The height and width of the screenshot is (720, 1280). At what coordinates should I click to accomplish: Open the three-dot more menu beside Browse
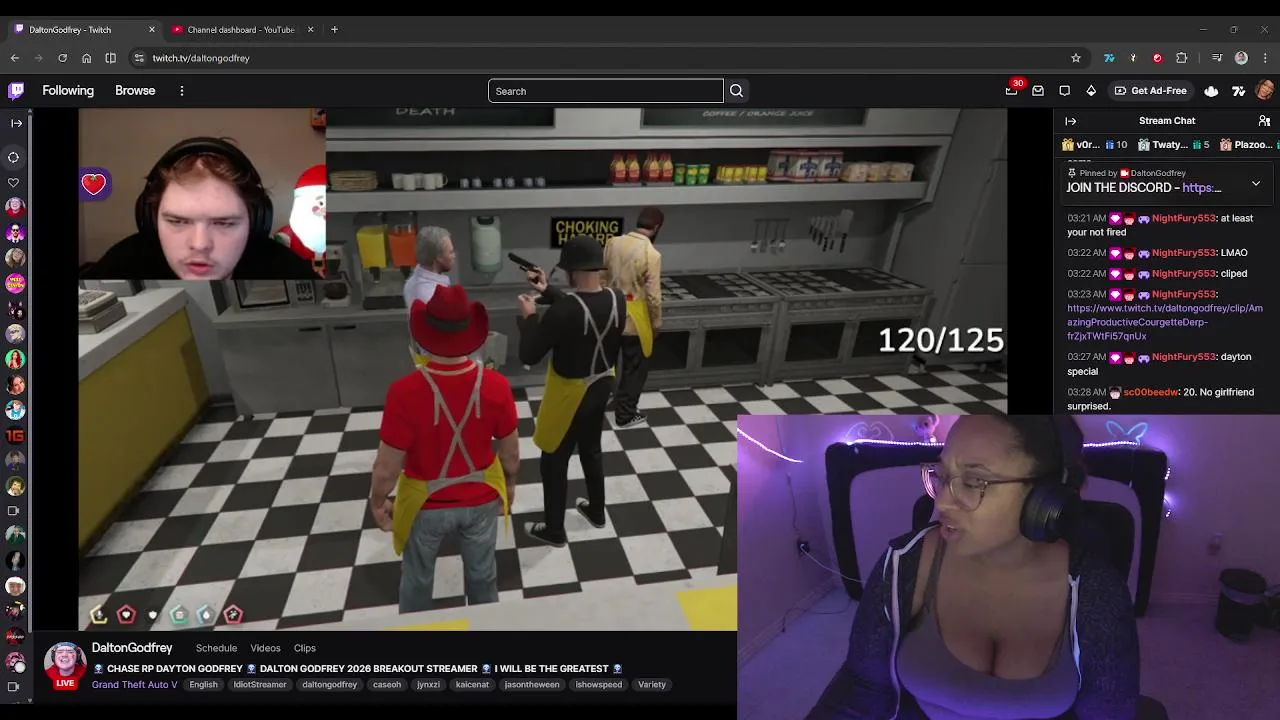181,91
